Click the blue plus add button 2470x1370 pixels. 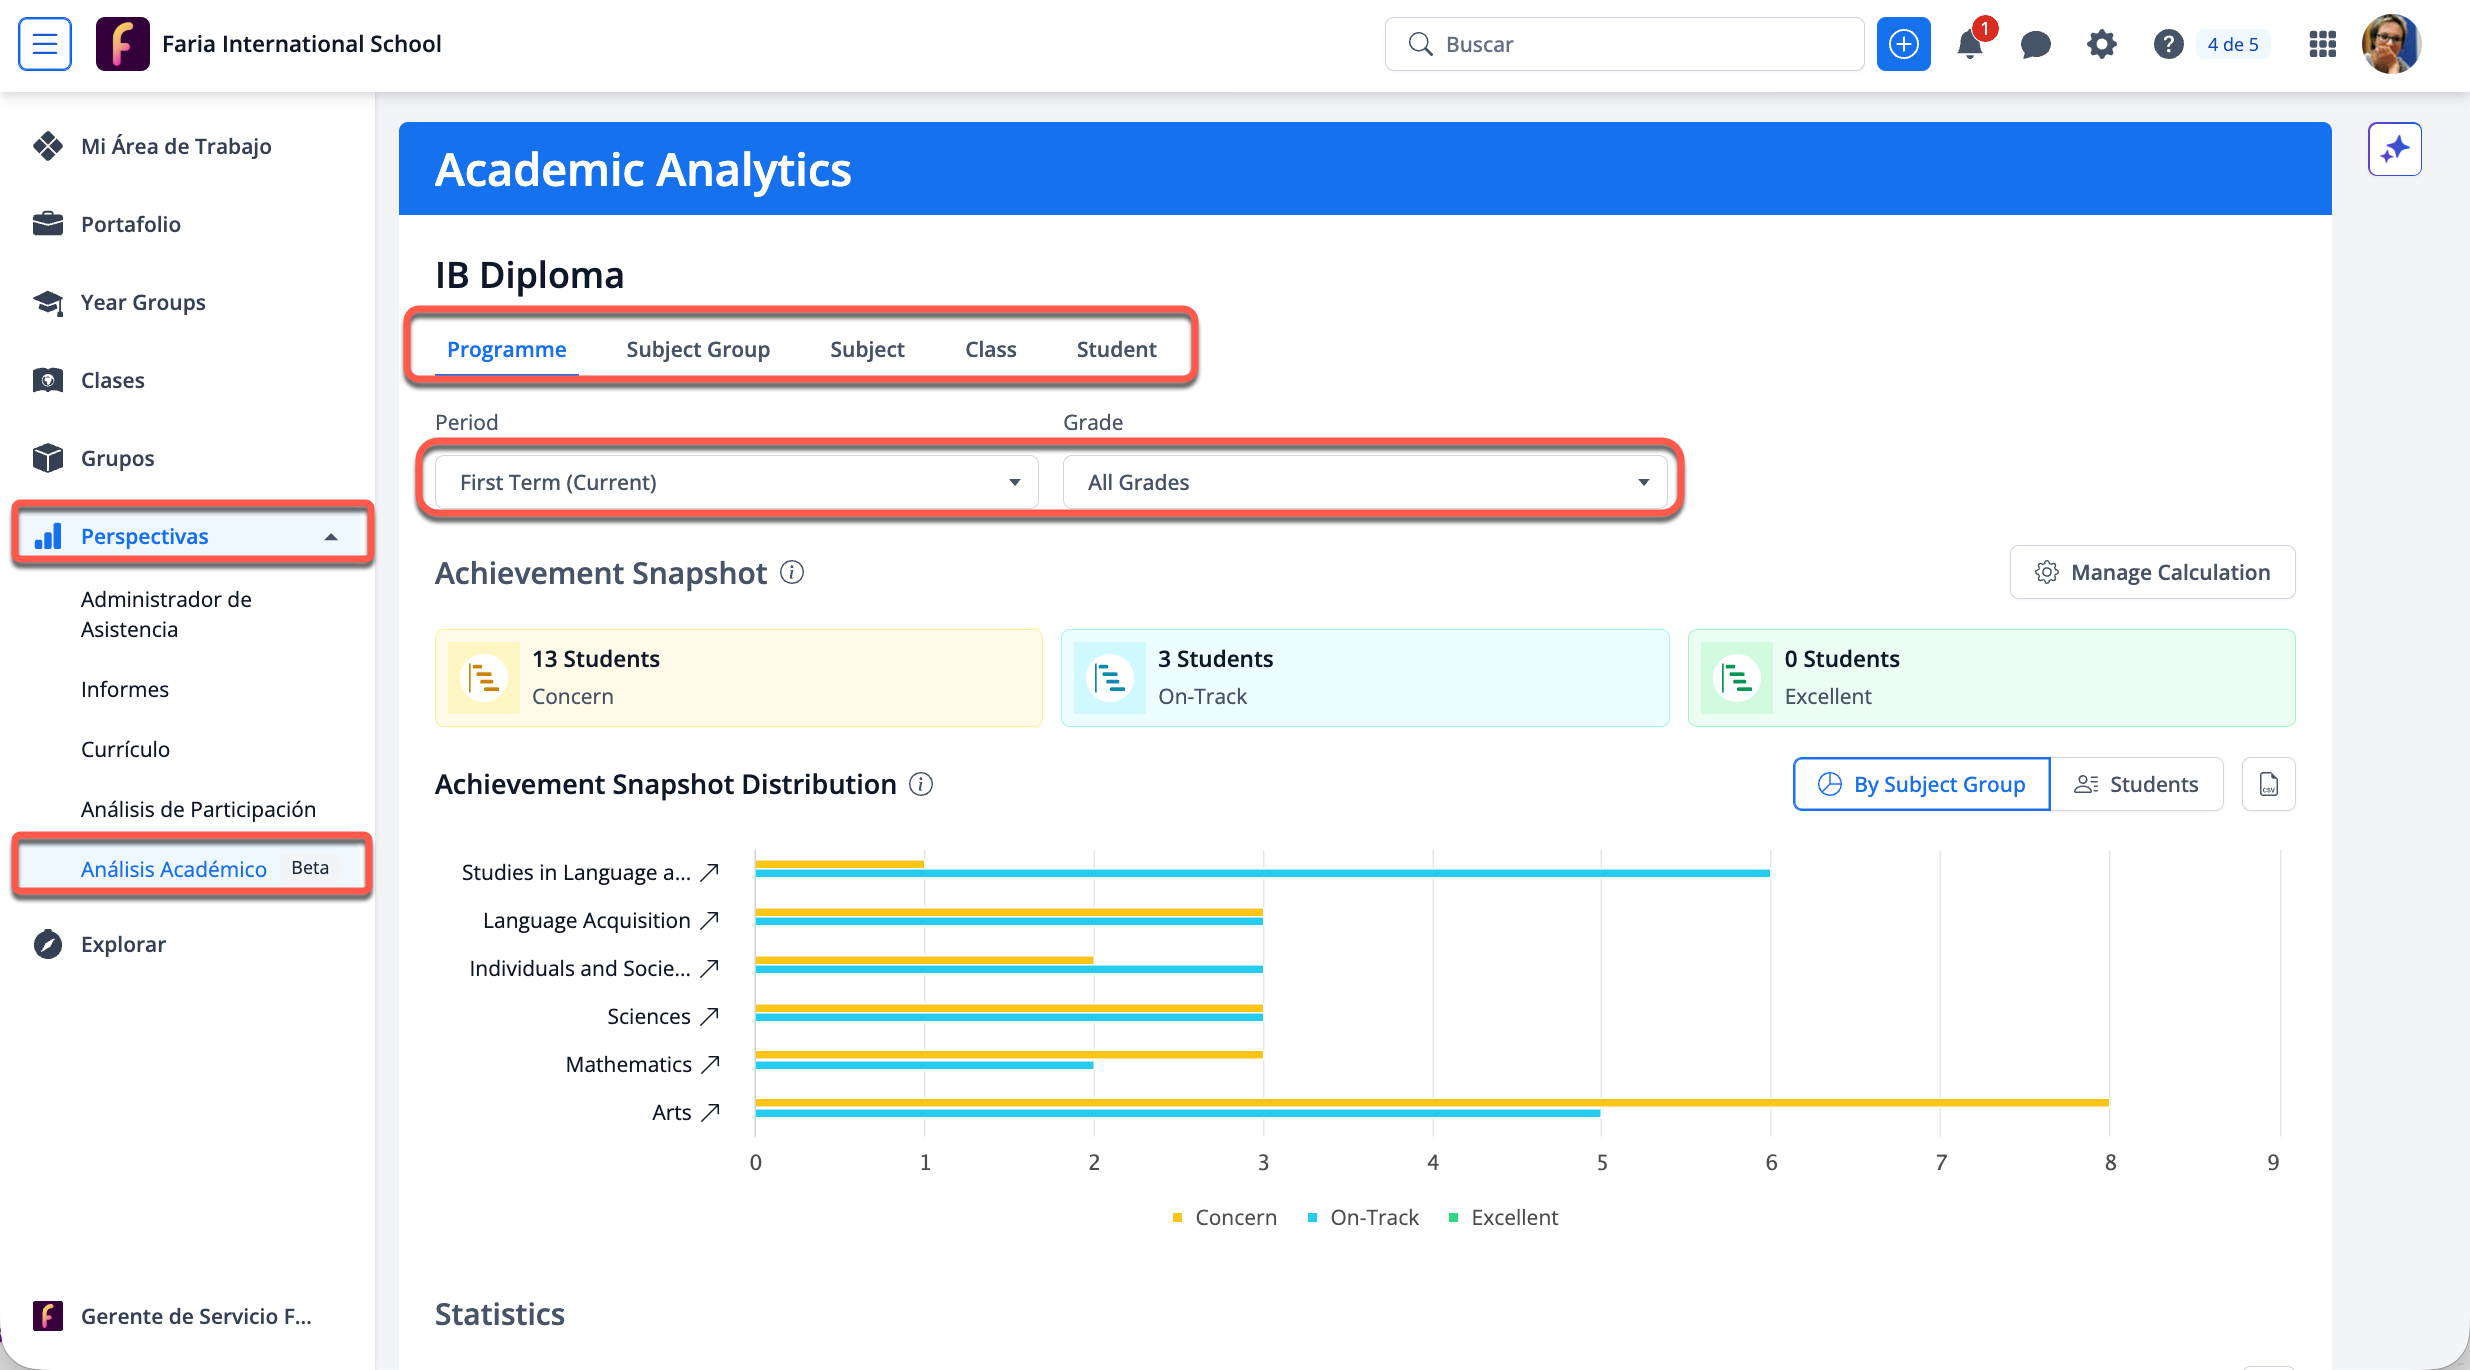click(1903, 44)
